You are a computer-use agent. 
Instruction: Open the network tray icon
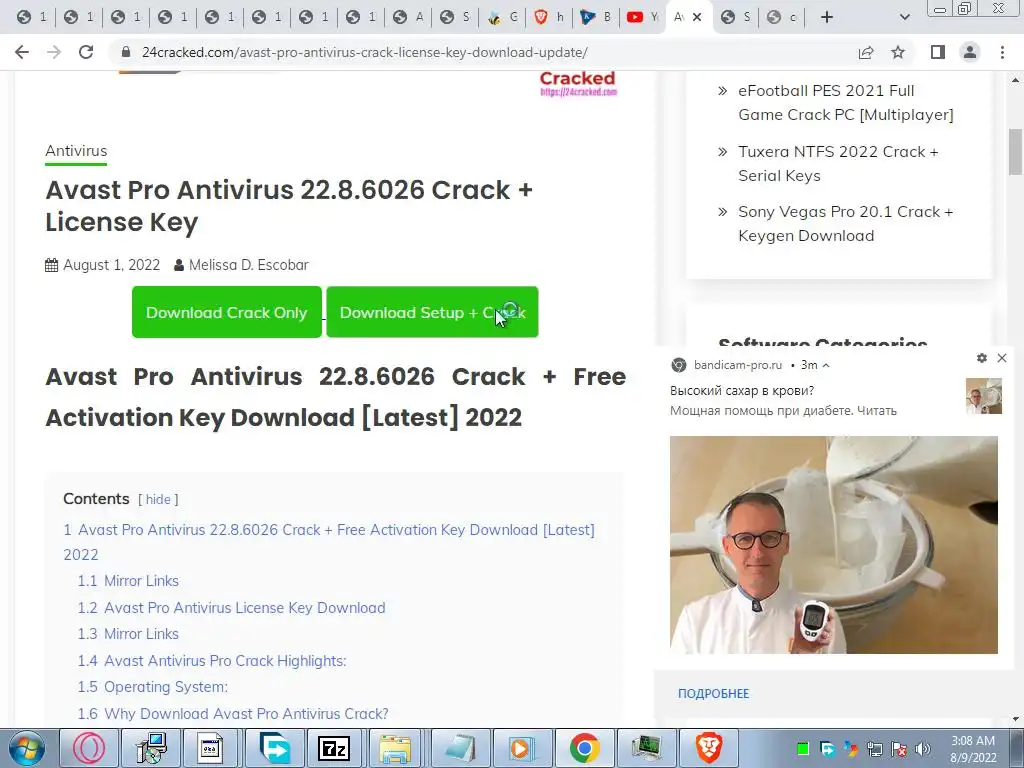(874, 749)
